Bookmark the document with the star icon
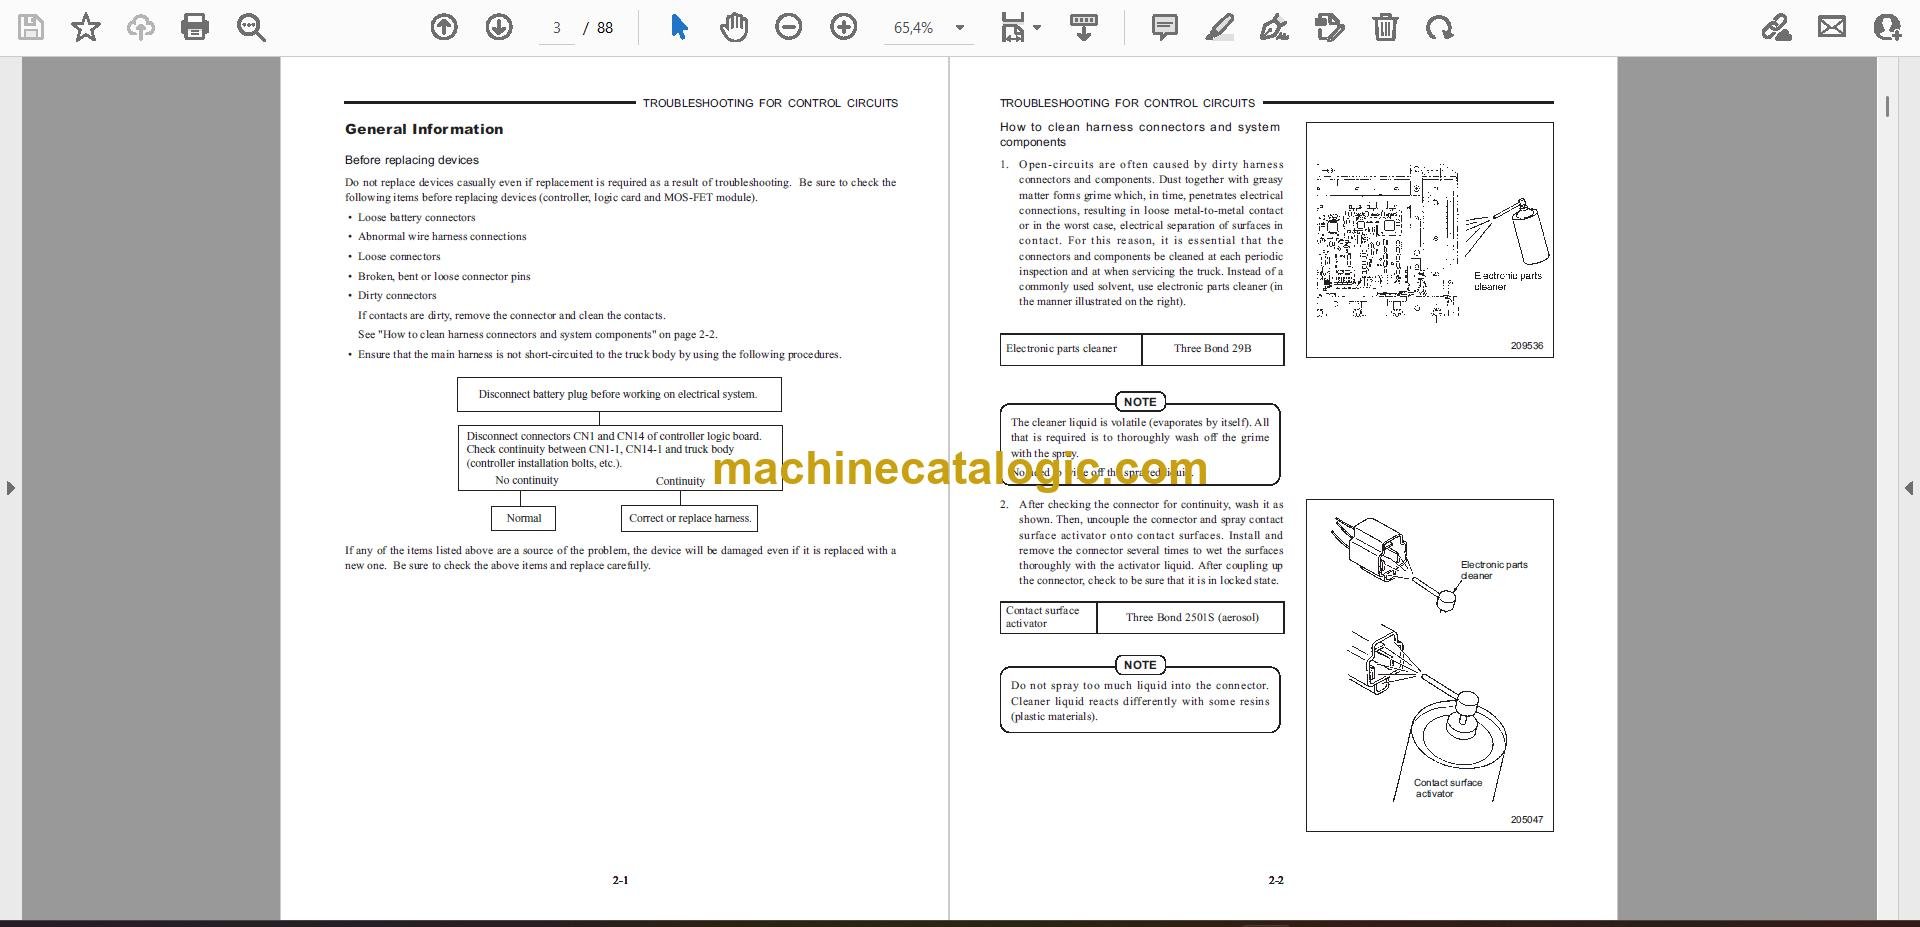This screenshot has height=927, width=1920. tap(86, 27)
